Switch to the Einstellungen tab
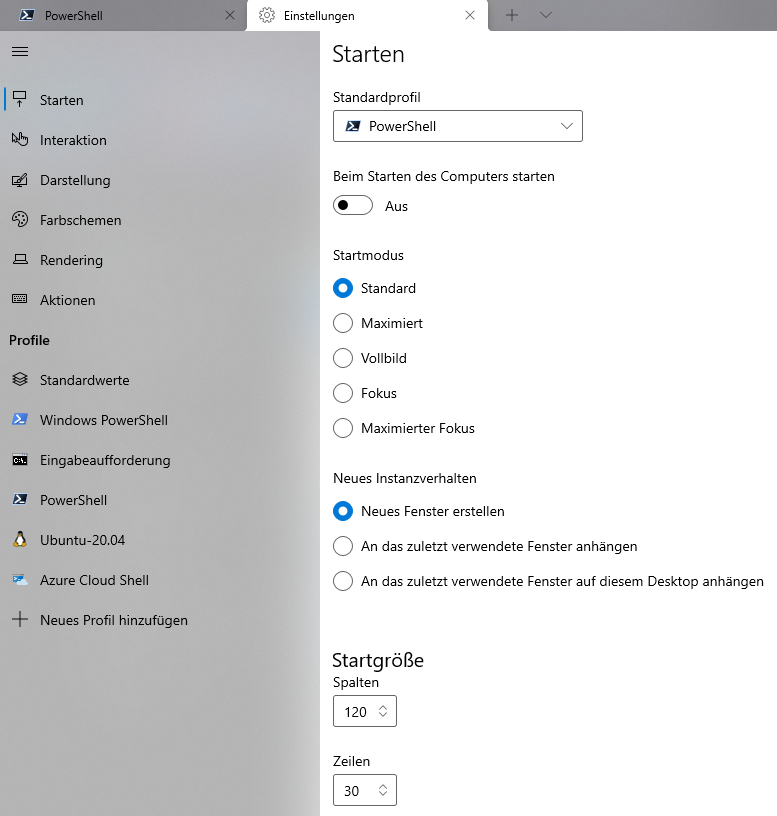This screenshot has height=816, width=777. coord(367,16)
